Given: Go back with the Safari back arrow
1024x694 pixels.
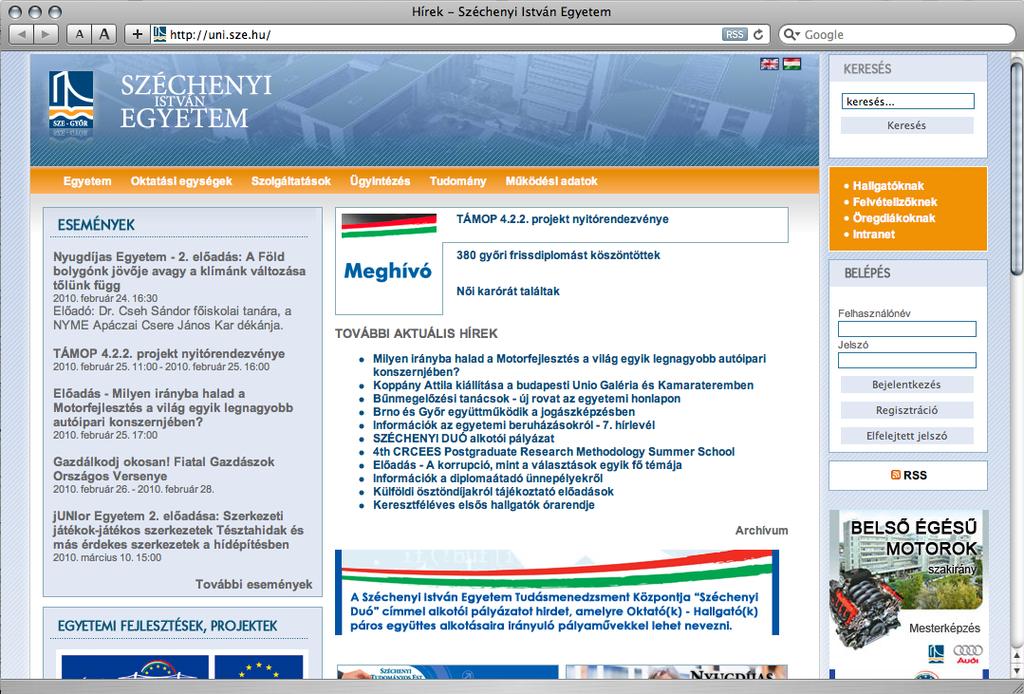Looking at the screenshot, I should pyautogui.click(x=21, y=34).
